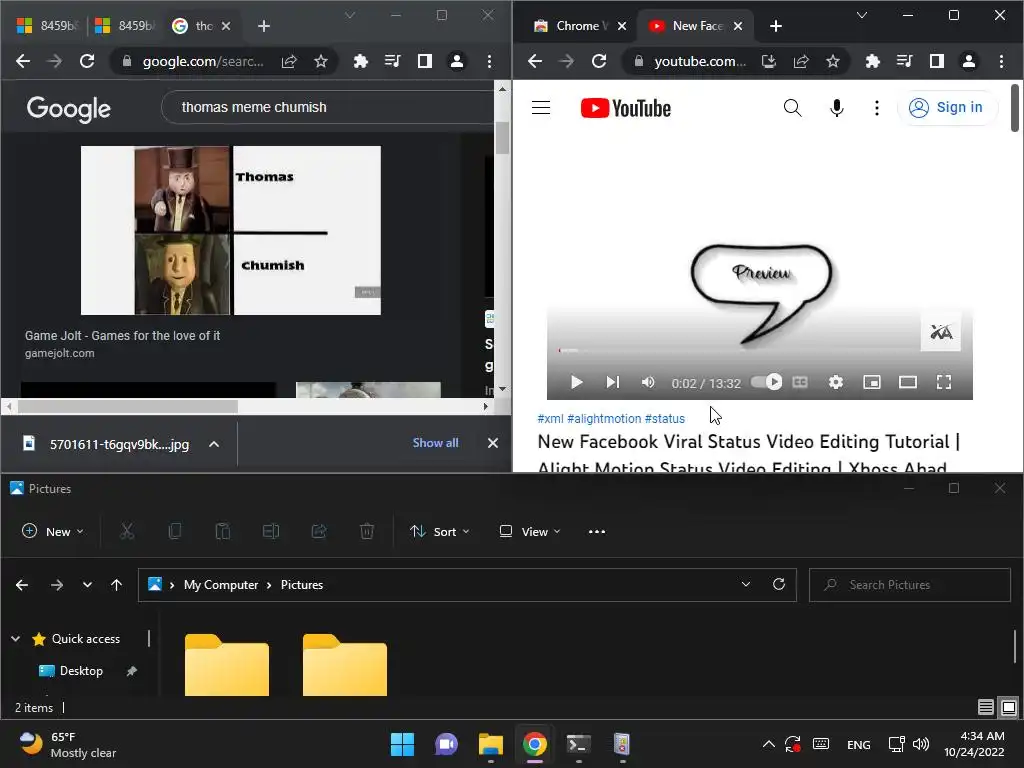Open the New dropdown in Pictures explorer
This screenshot has width=1024, height=768.
click(52, 532)
